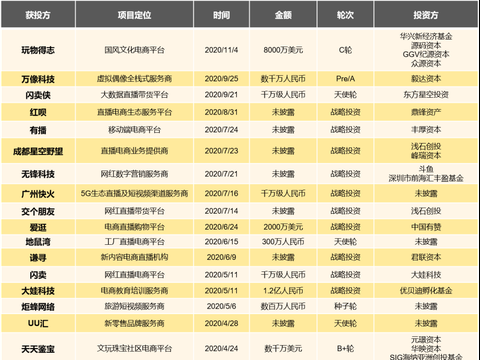Click the 毅达资本 investor cell
This screenshot has width=480, height=360.
click(x=426, y=79)
